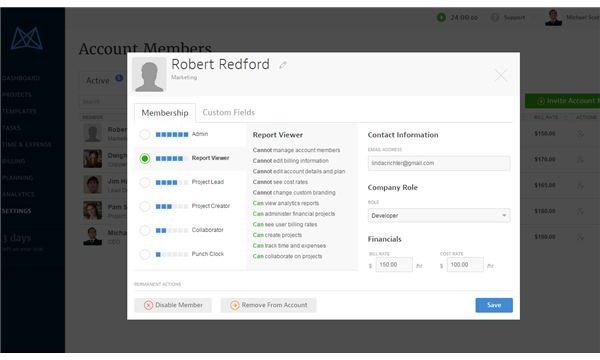
Task: Click the Financials heading
Action: [385, 239]
